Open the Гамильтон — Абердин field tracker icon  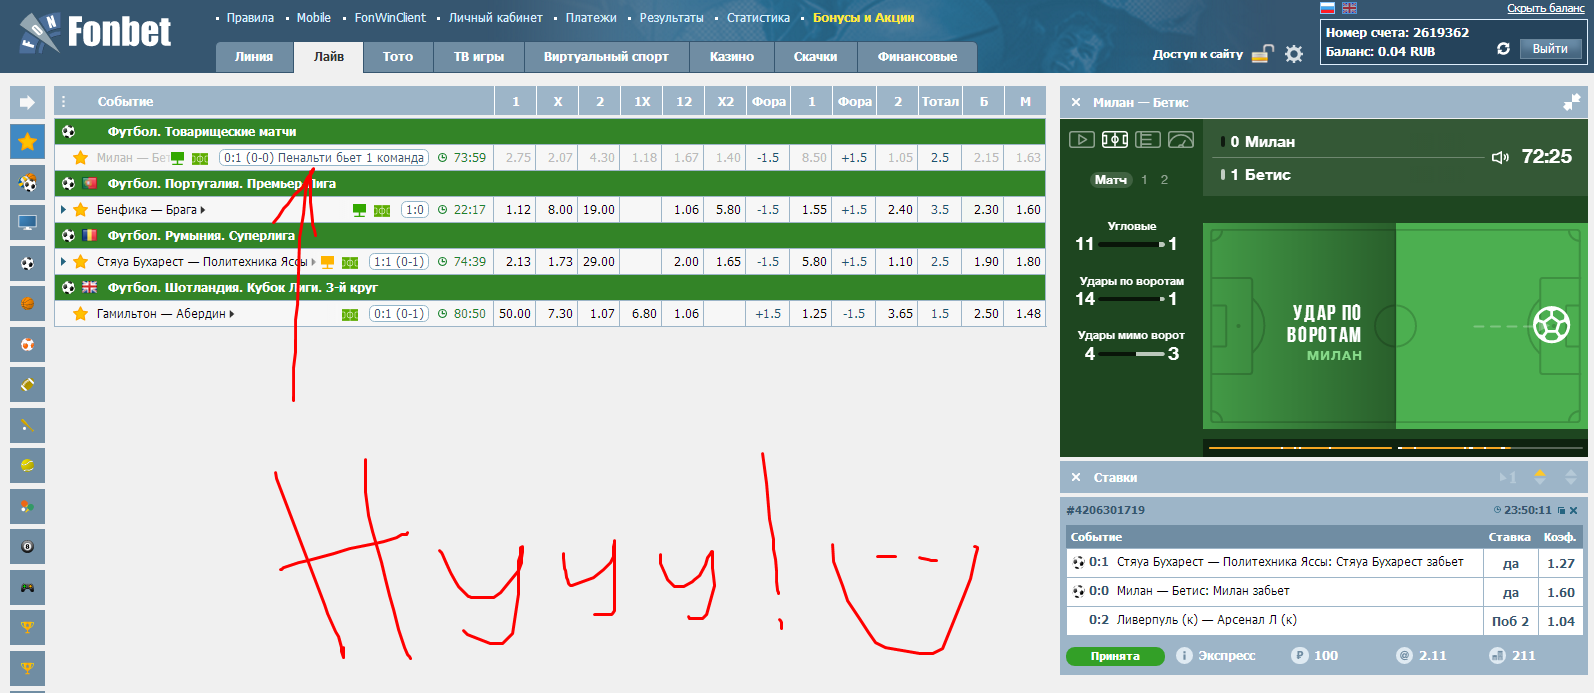[350, 314]
